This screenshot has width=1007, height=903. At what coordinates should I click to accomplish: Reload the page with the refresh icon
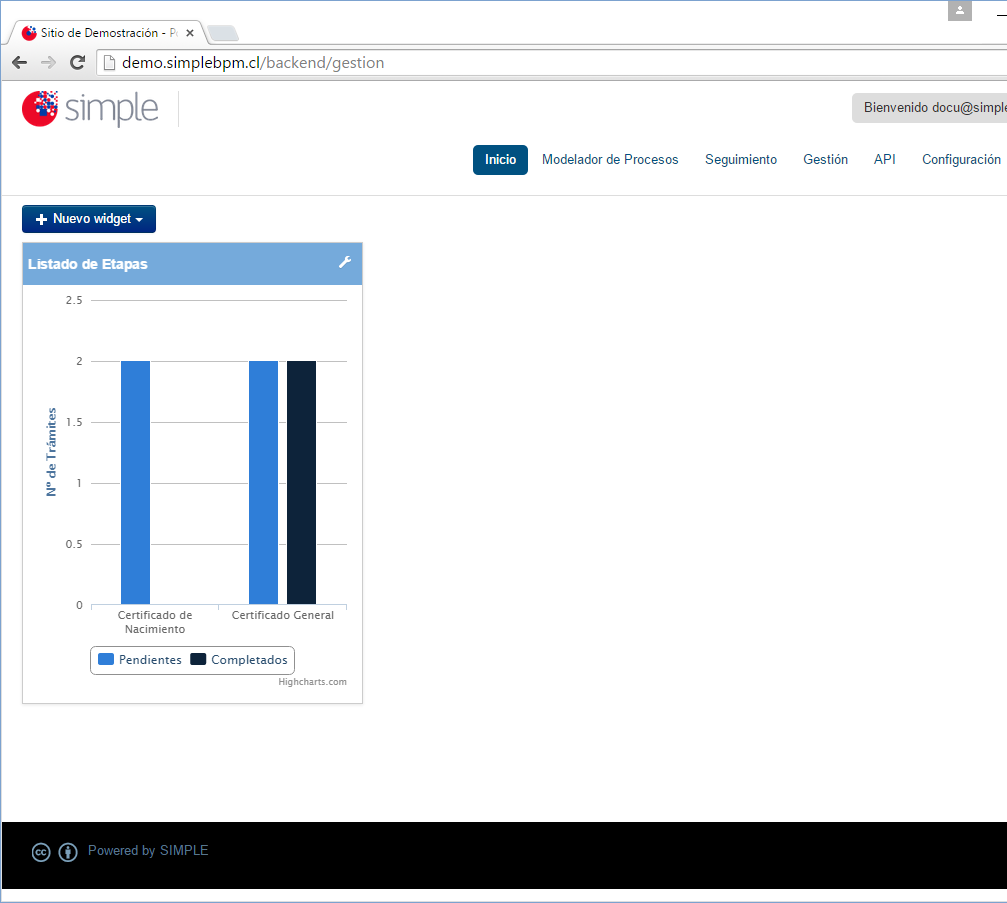pyautogui.click(x=78, y=62)
